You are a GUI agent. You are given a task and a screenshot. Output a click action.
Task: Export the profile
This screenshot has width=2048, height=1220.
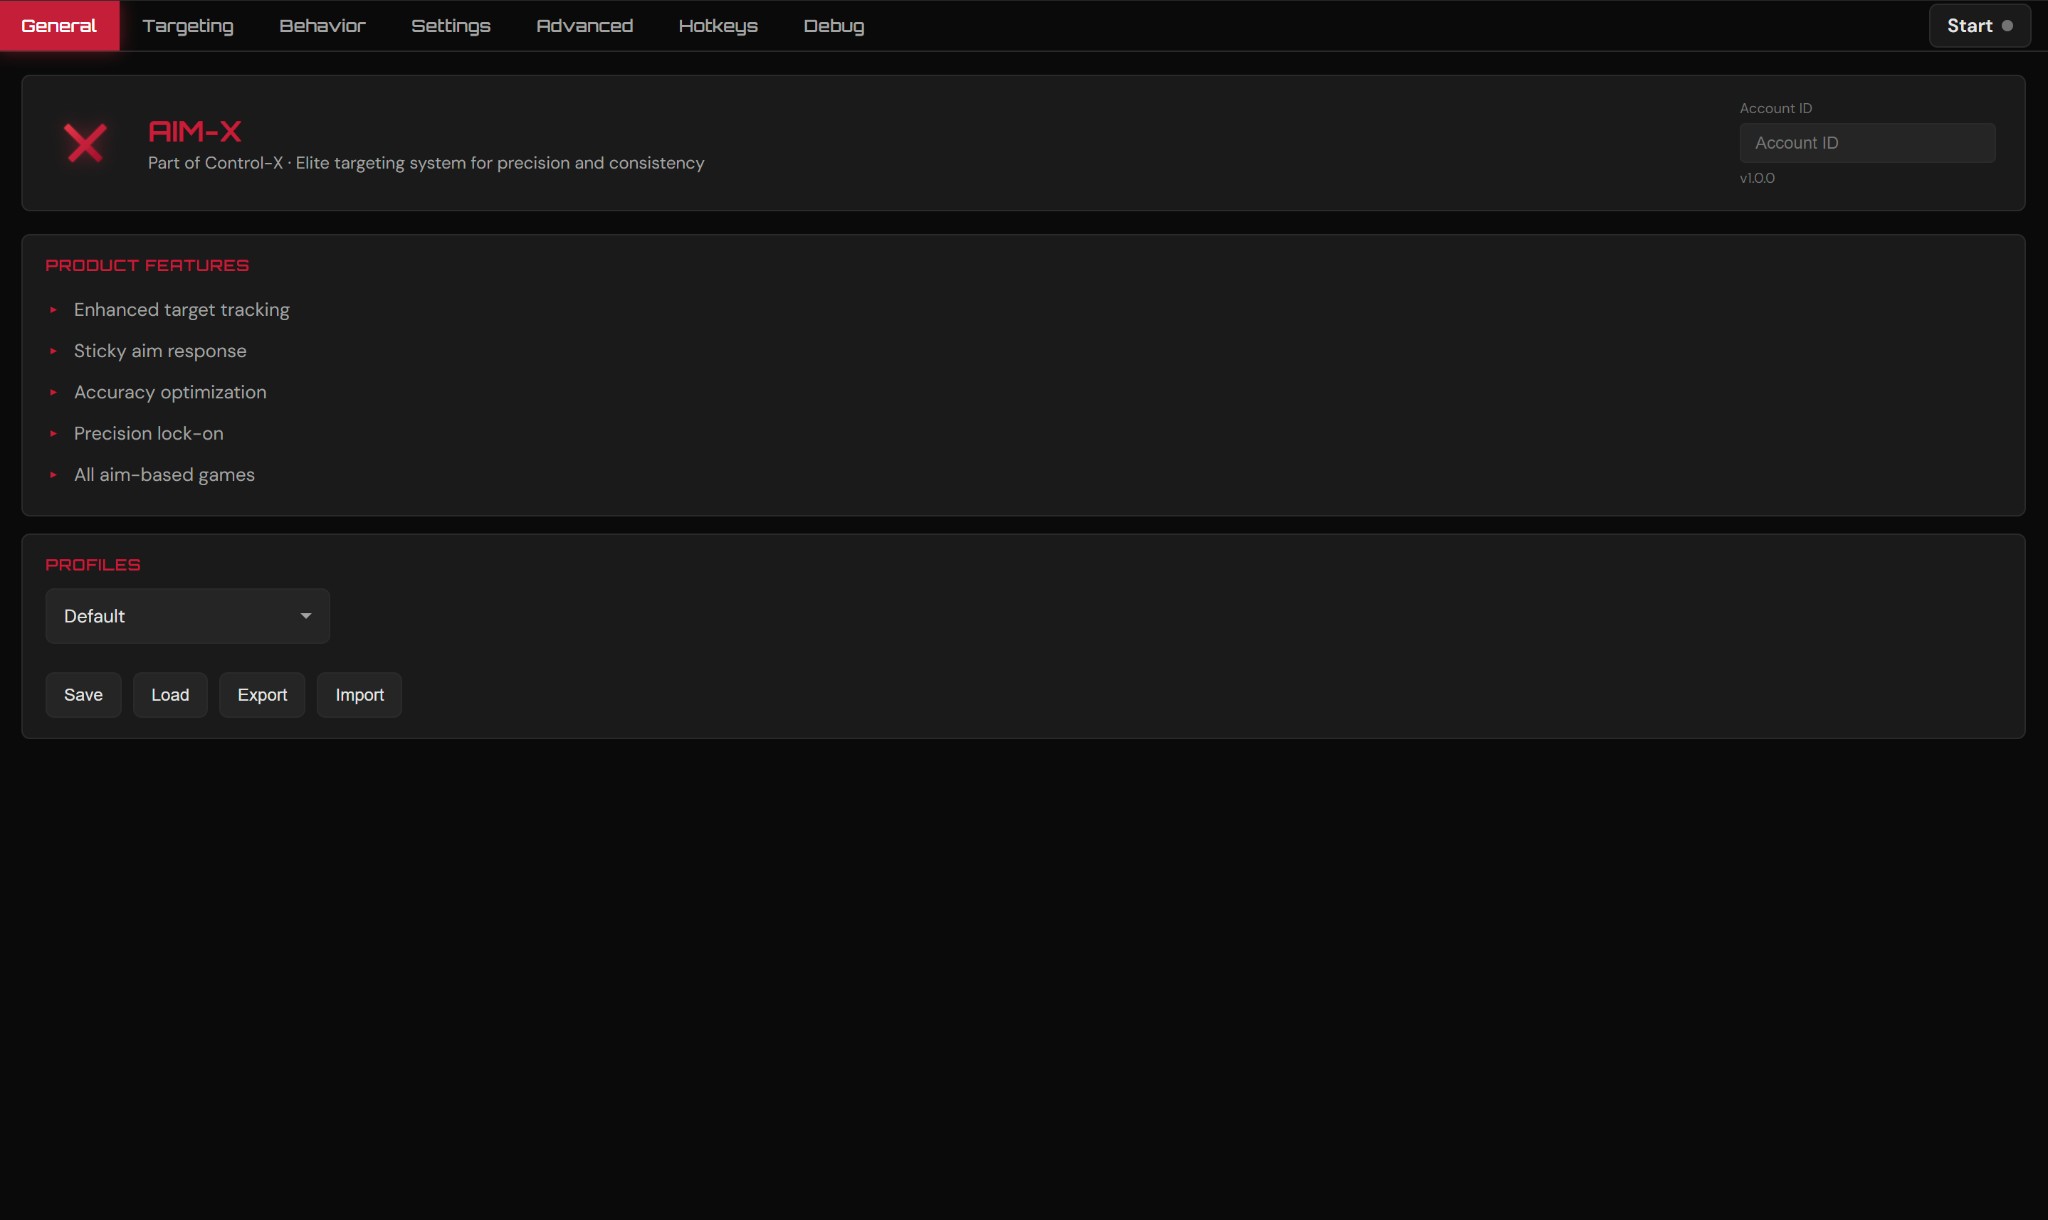point(262,695)
